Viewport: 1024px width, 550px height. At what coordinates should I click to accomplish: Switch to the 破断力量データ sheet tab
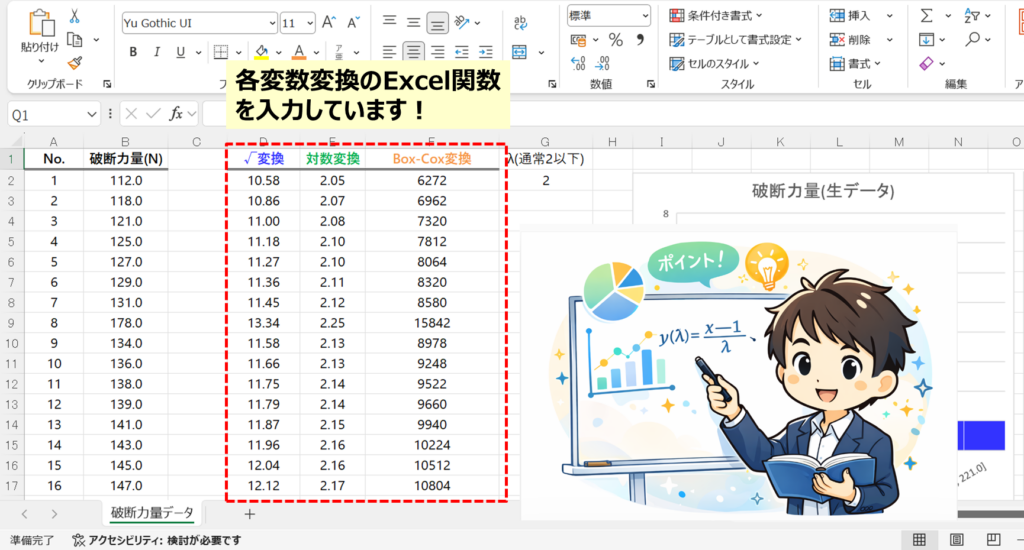153,513
